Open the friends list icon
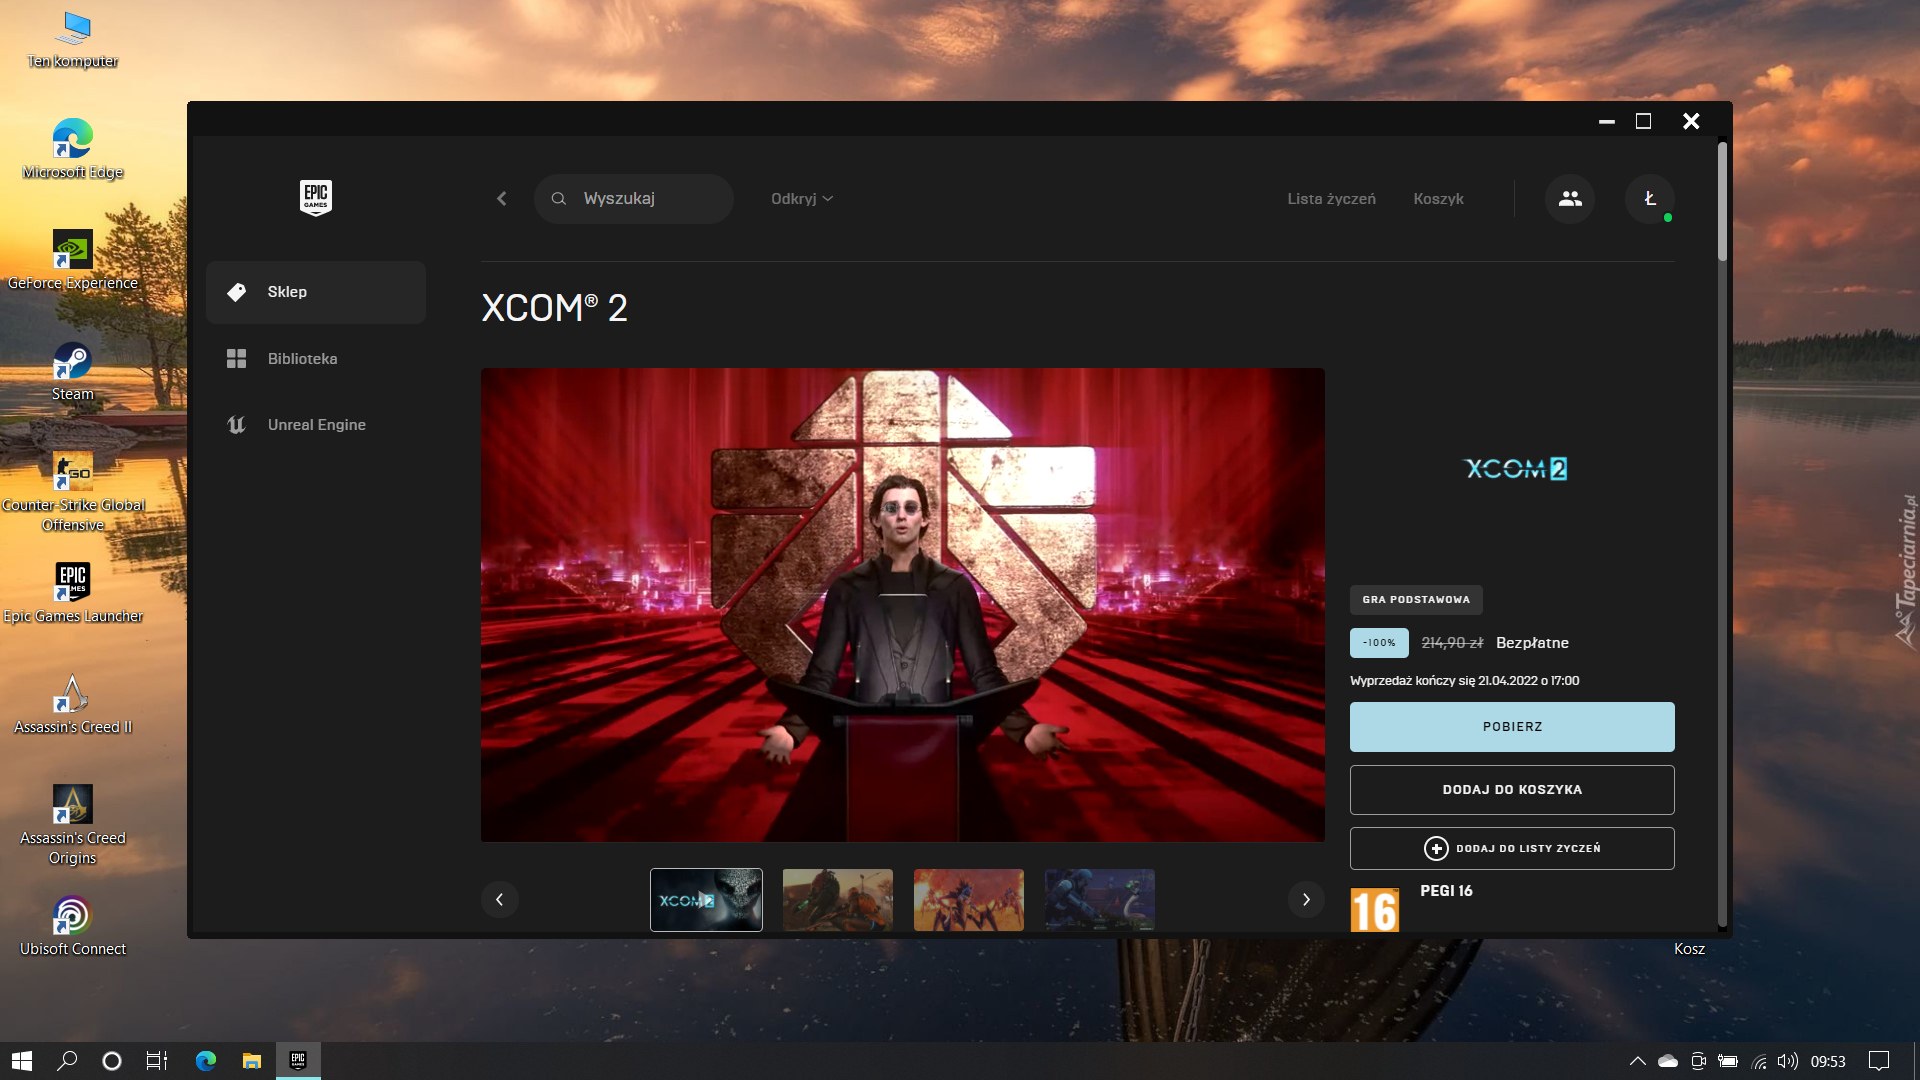Image resolution: width=1920 pixels, height=1080 pixels. (x=1570, y=199)
